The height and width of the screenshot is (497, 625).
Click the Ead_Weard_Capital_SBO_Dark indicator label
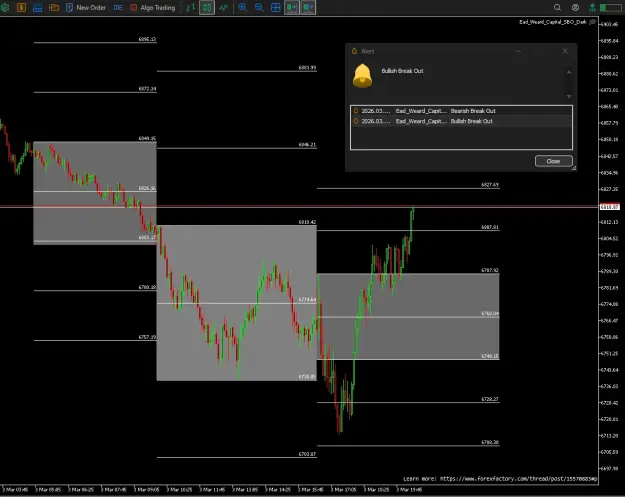tap(553, 22)
